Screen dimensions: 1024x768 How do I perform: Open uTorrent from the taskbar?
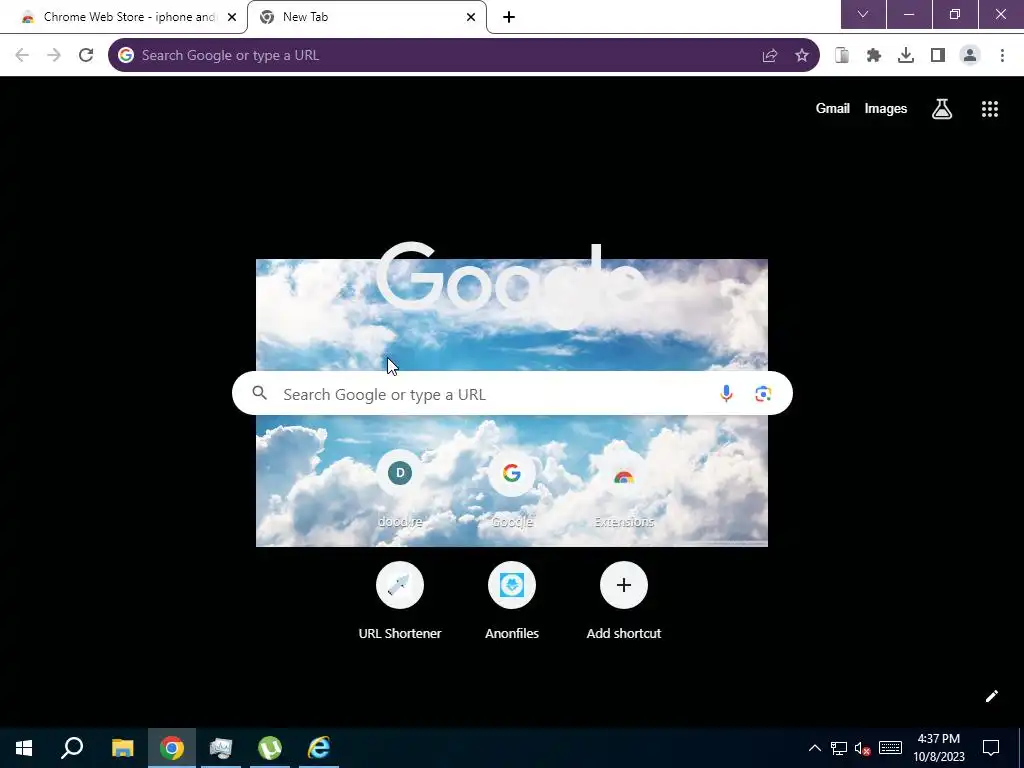(x=270, y=748)
